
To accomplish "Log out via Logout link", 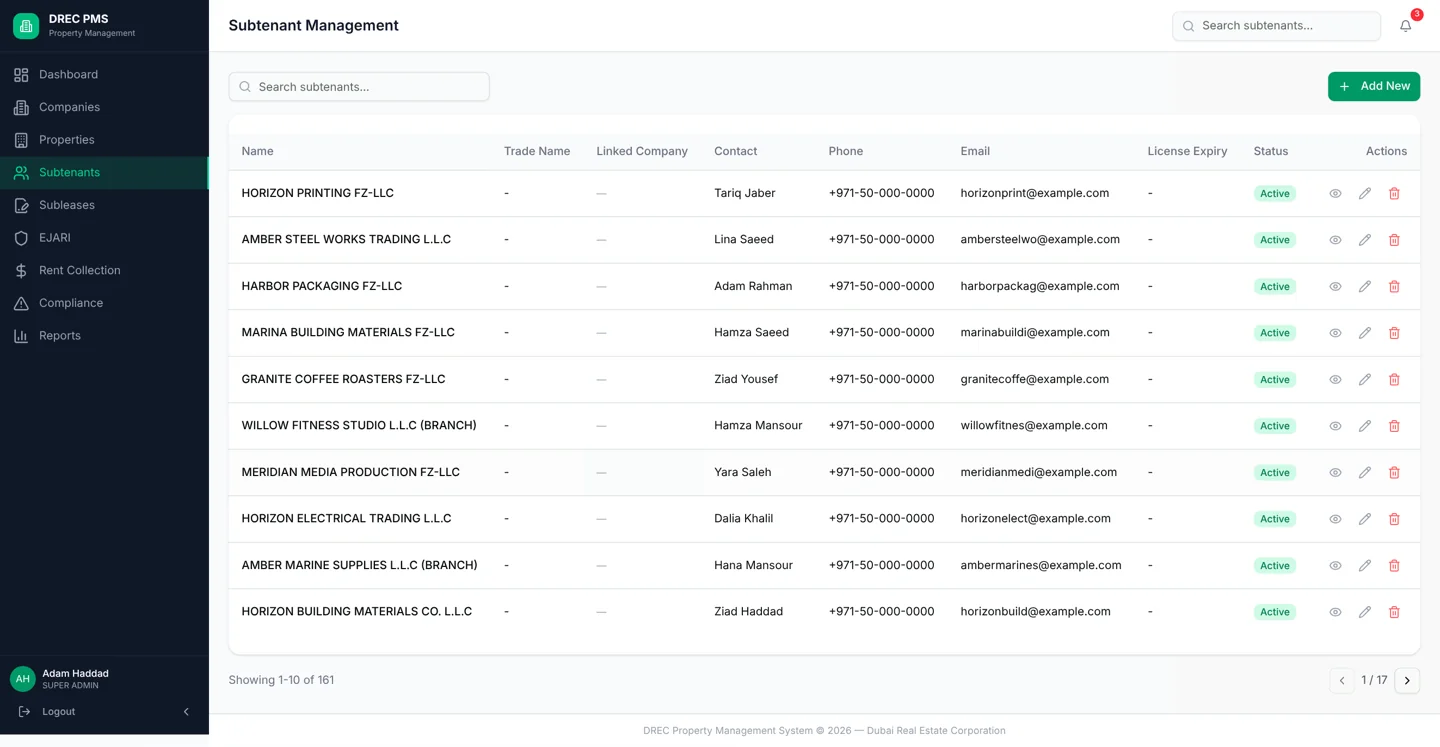I will (x=58, y=712).
